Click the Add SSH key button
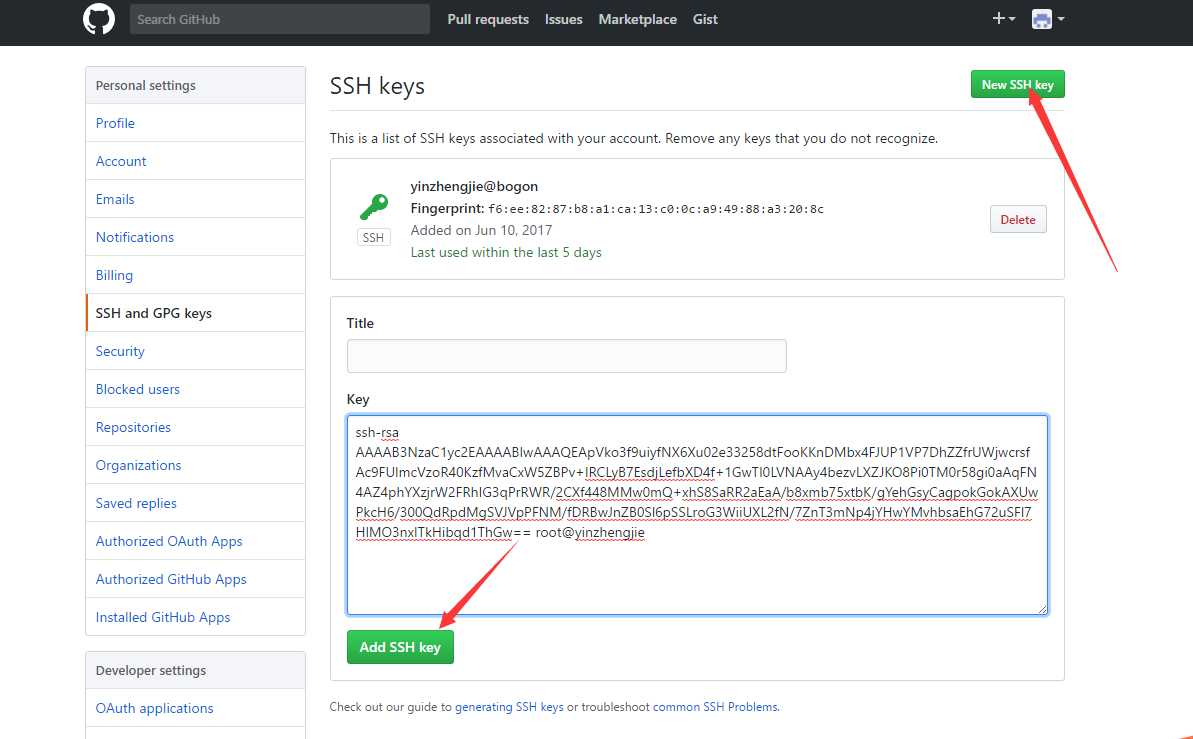 (x=400, y=647)
